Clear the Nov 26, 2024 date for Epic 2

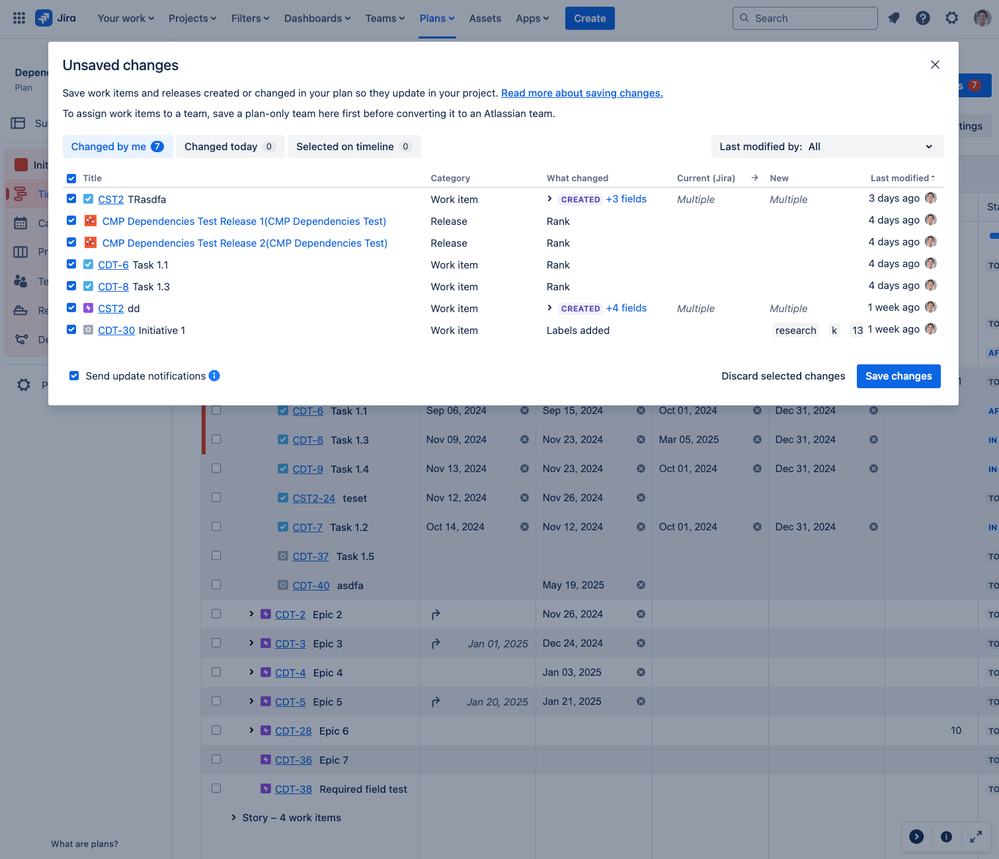click(x=641, y=614)
